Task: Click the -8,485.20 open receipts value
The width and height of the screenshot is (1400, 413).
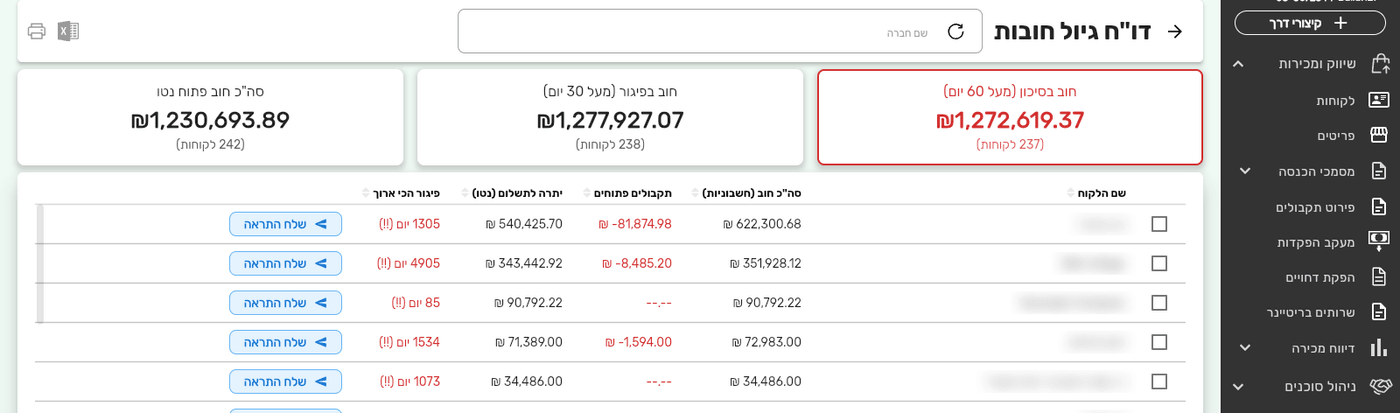Action: tap(637, 263)
